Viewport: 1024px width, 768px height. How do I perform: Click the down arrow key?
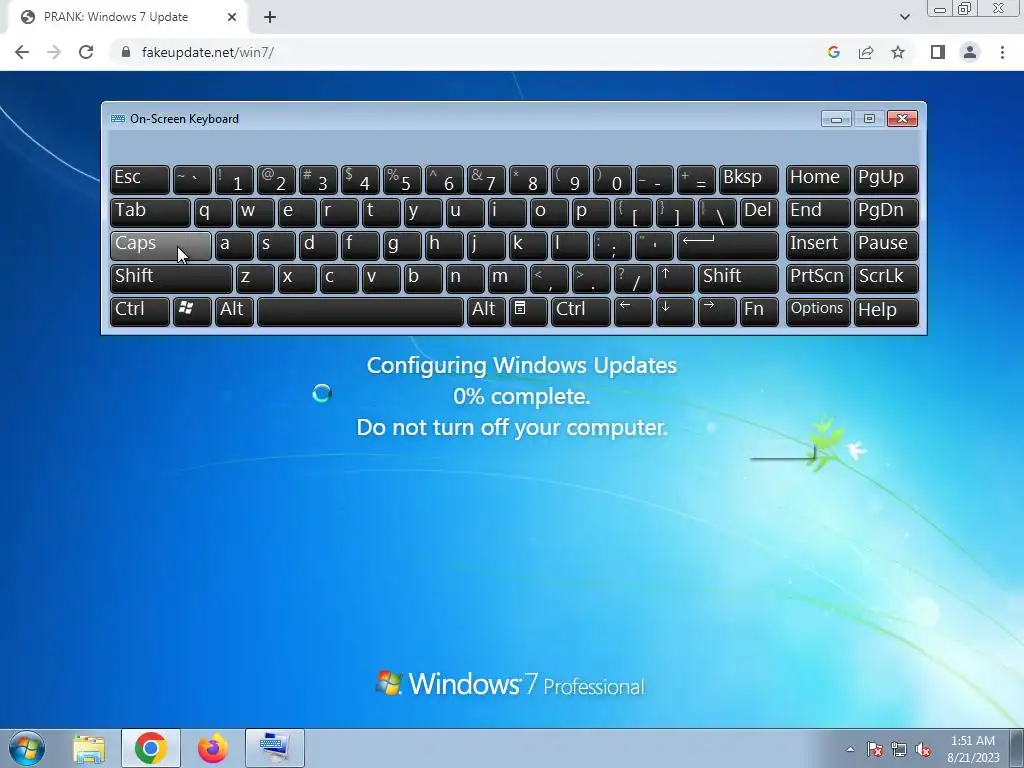point(675,311)
